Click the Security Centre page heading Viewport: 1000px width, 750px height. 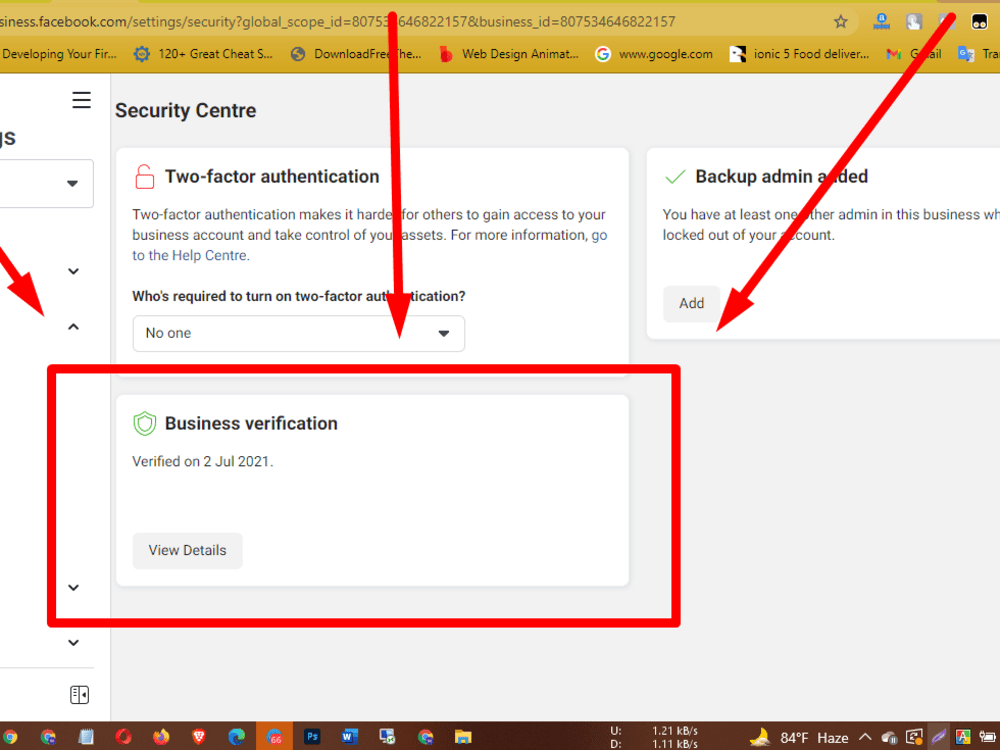click(x=186, y=110)
